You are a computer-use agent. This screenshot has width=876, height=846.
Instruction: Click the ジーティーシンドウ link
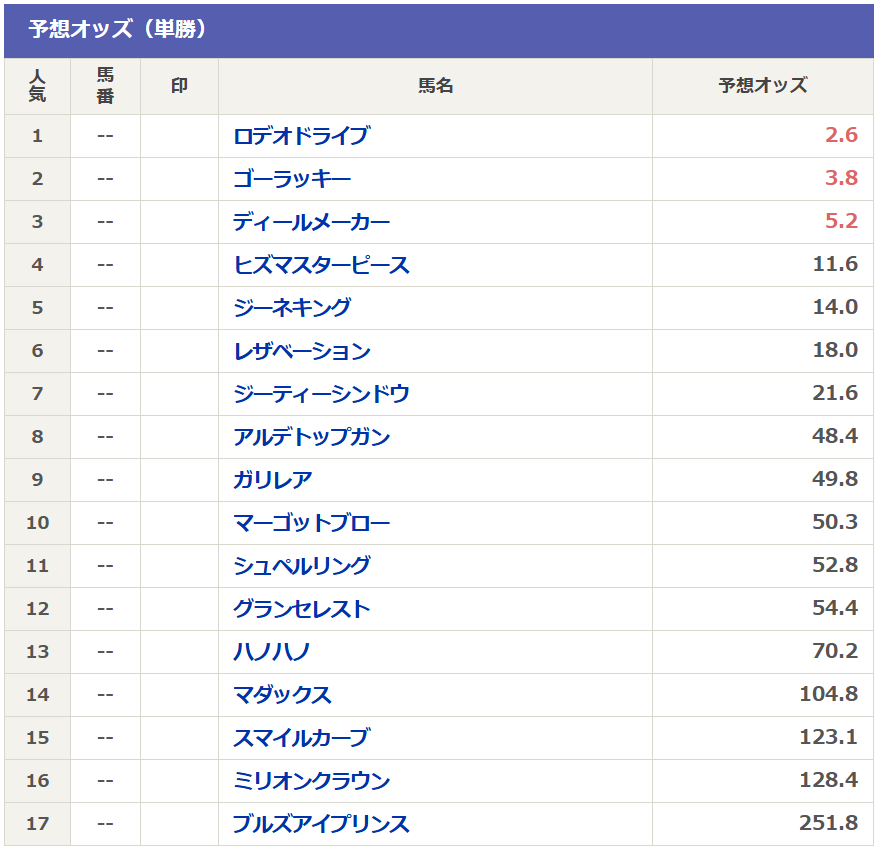point(321,394)
